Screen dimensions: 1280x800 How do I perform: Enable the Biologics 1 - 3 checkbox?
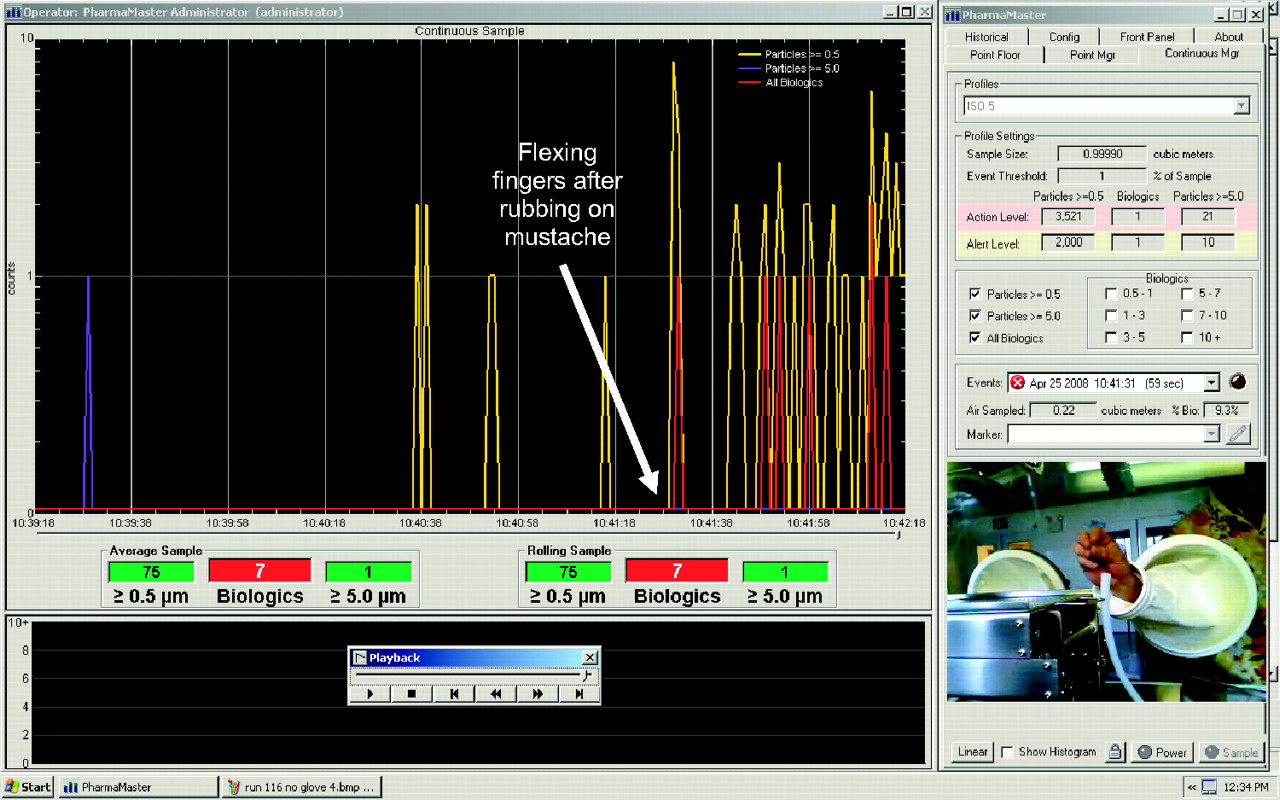[1110, 315]
